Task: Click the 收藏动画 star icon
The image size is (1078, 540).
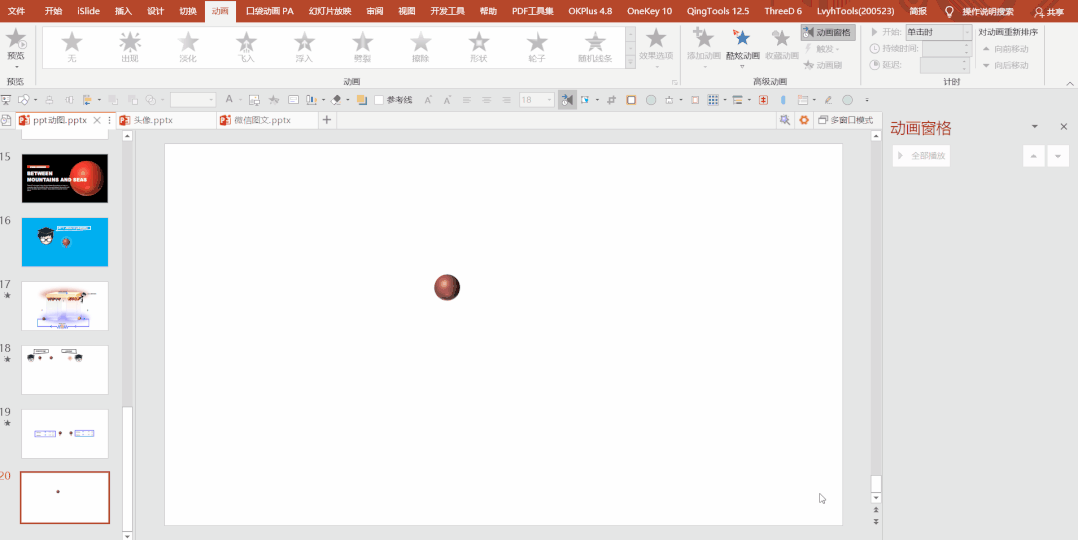Action: (x=781, y=38)
